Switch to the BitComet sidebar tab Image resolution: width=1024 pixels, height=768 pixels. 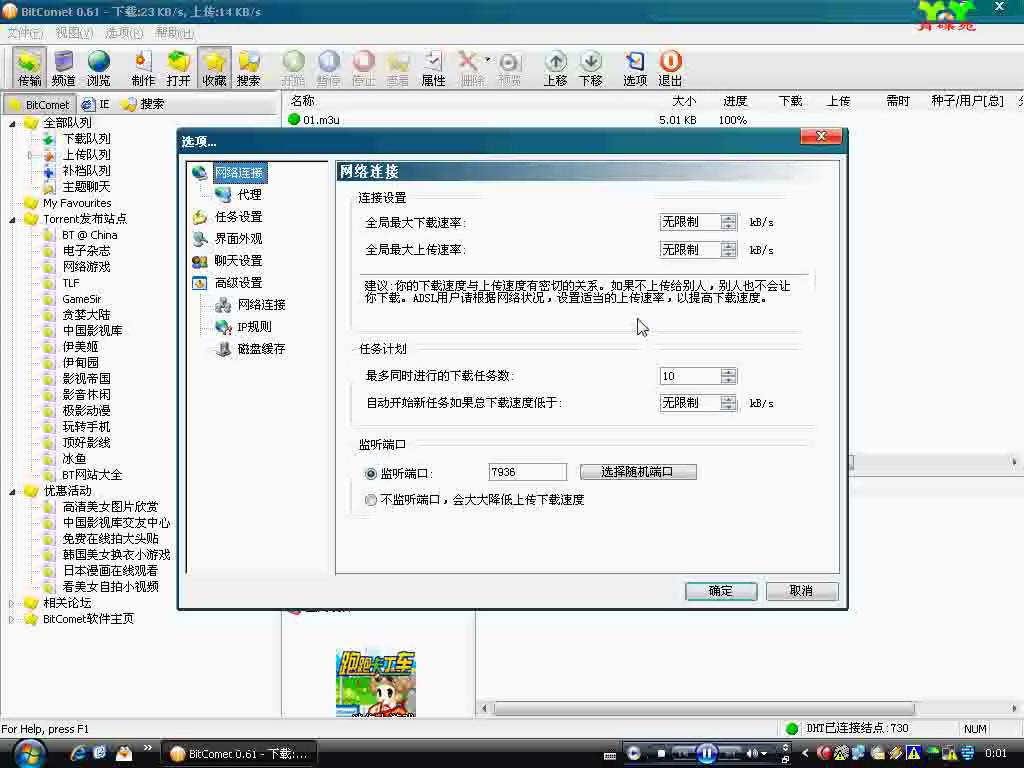tap(39, 104)
